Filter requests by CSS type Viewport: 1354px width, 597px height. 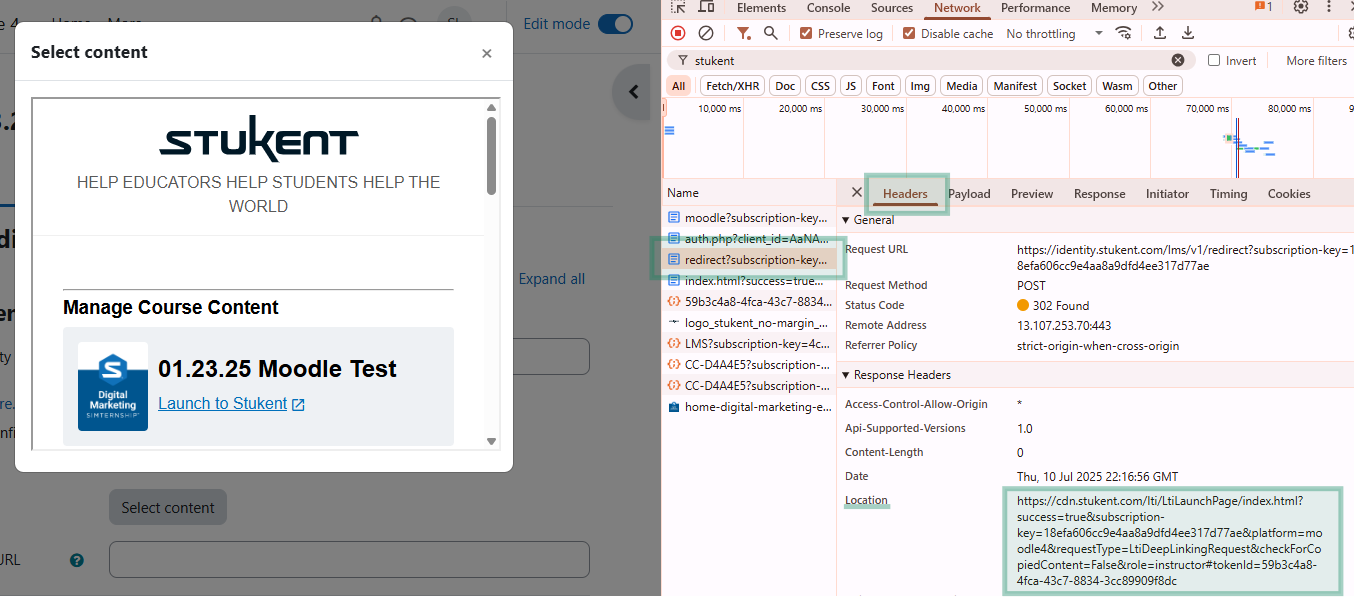(820, 86)
